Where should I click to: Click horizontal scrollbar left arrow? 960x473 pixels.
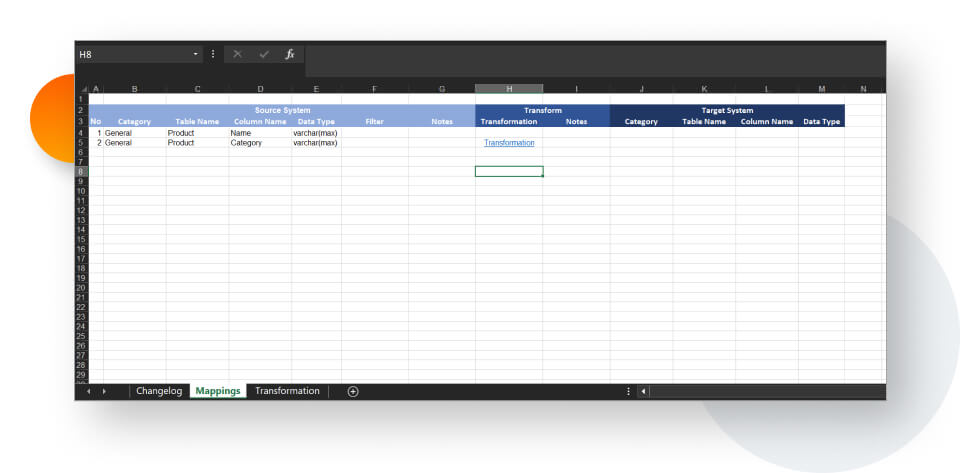[x=643, y=391]
